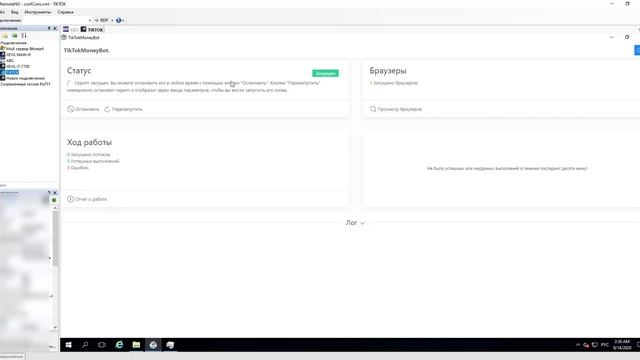Click the first purple tab icon left of TIKTOK tab
Image resolution: width=640 pixels, height=360 pixels.
click(66, 29)
